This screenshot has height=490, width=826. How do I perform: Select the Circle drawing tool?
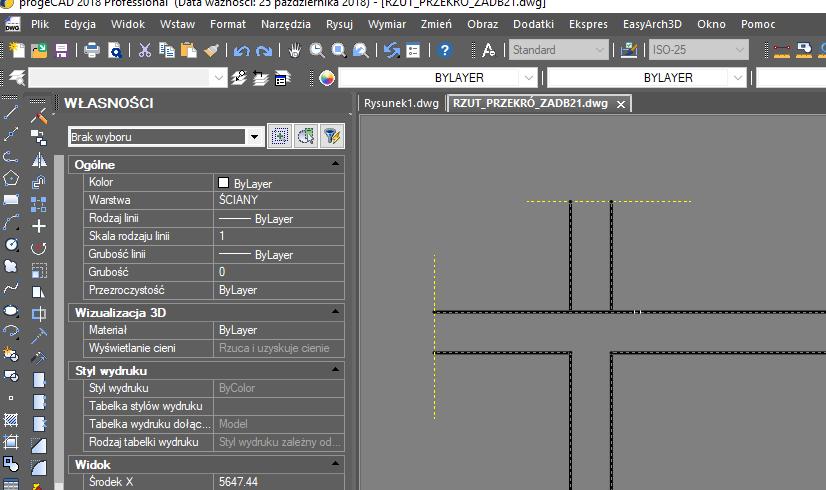click(11, 244)
